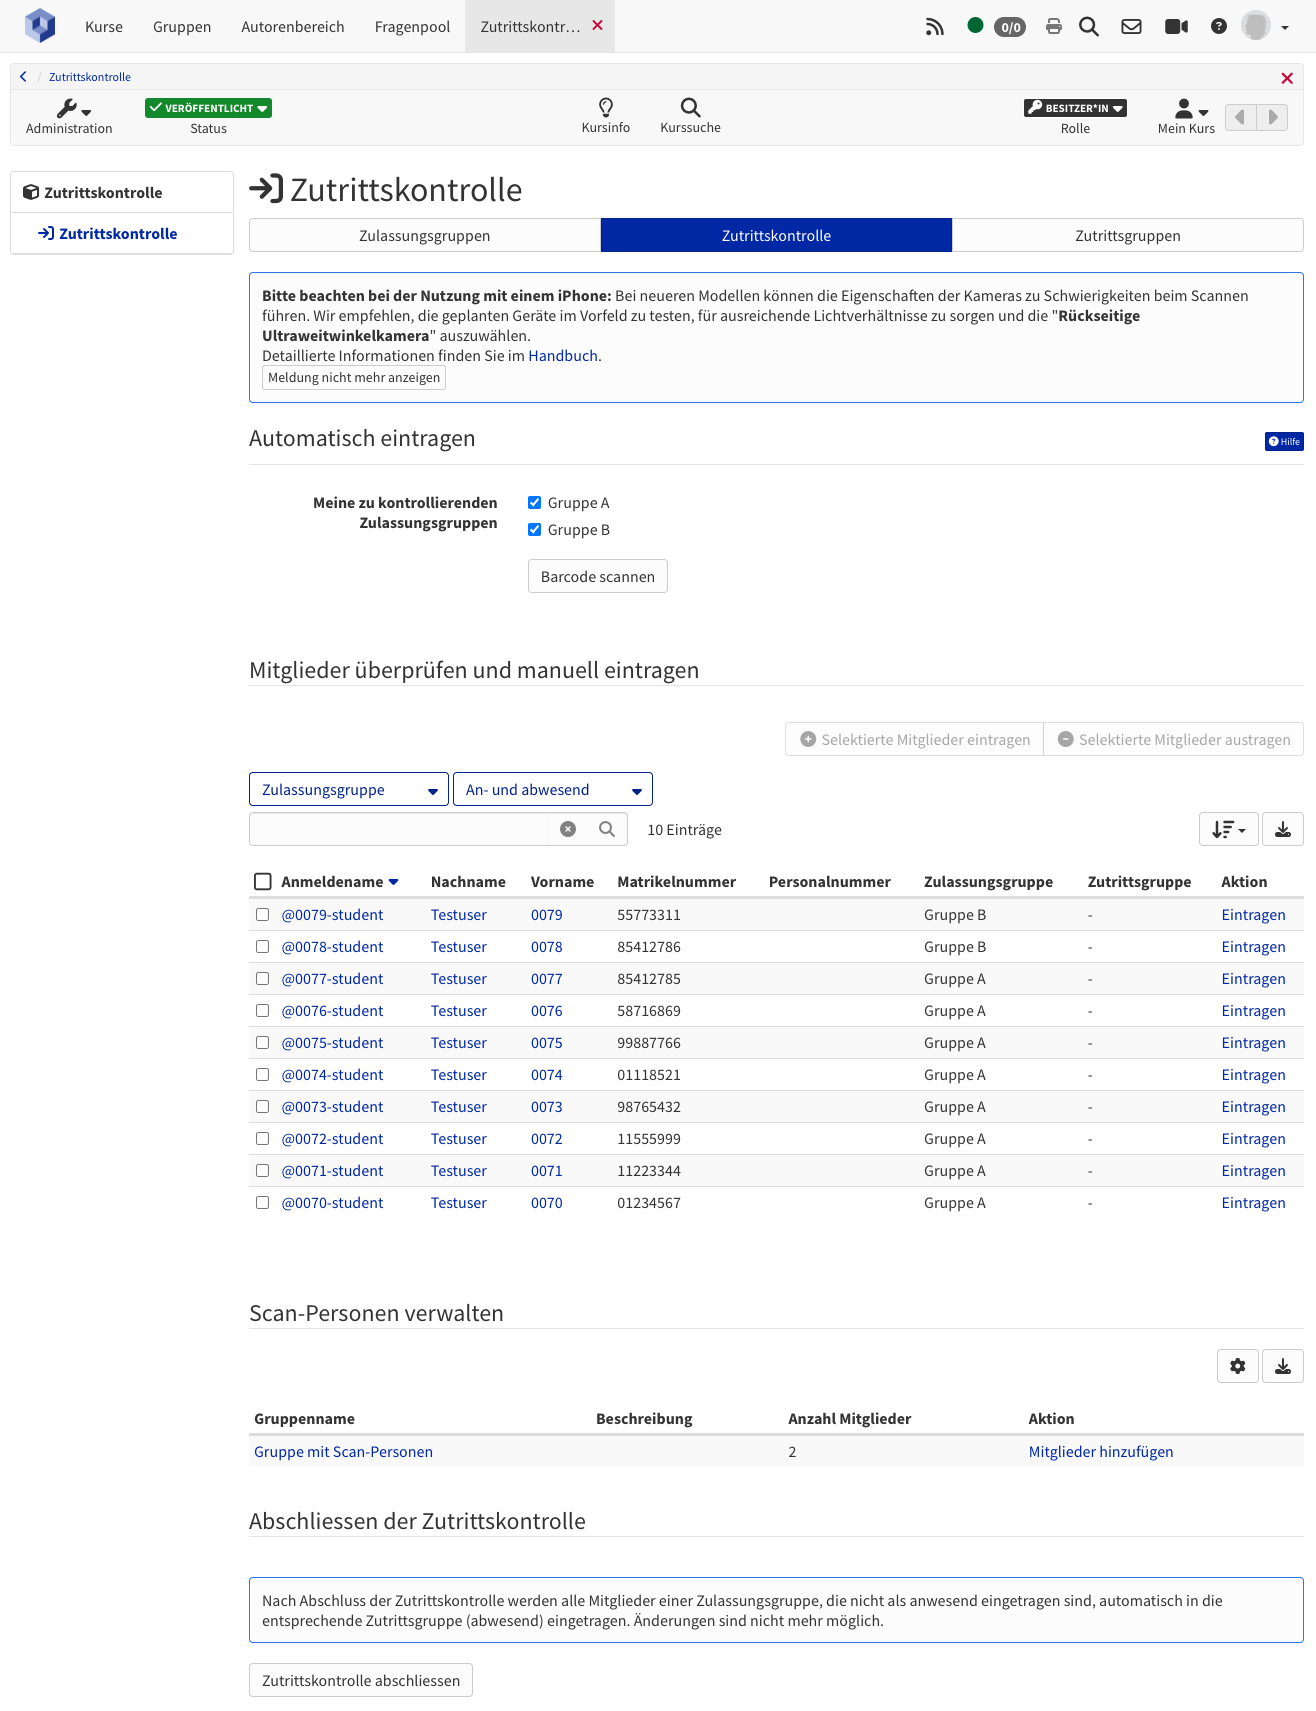Switch to the Zutrittsgruppen tab

[1128, 235]
